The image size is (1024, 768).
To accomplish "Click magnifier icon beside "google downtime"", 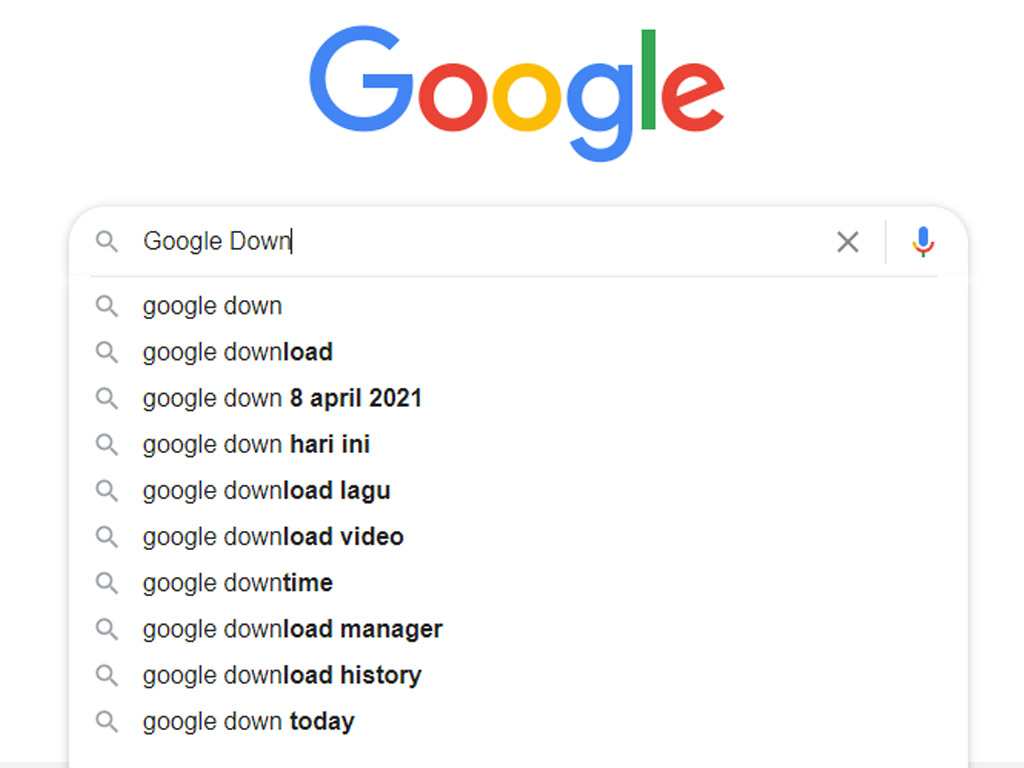I will (x=106, y=583).
